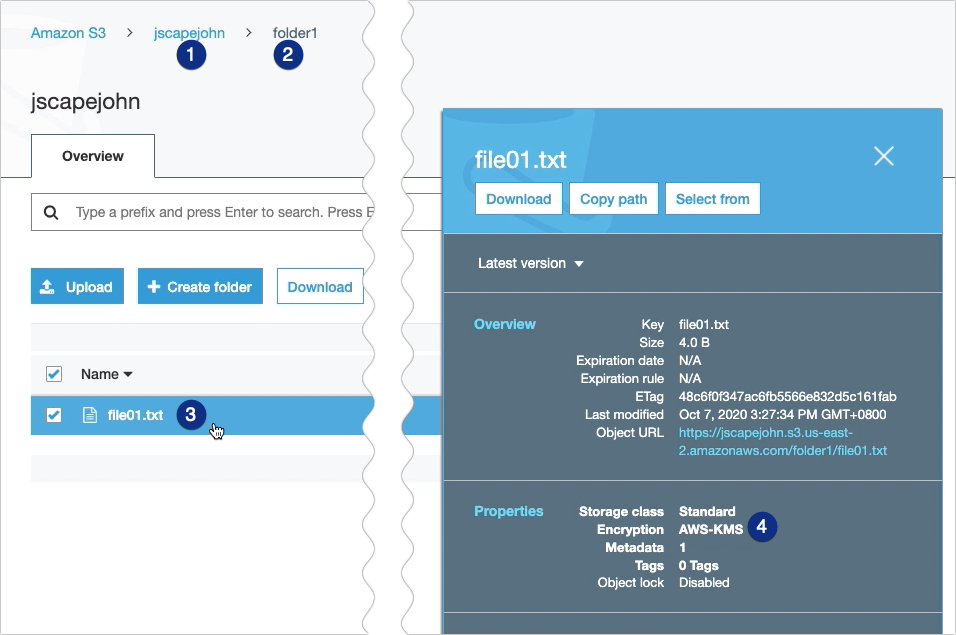The image size is (956, 635).
Task: Toggle the select-all checkbox in header
Action: point(54,374)
